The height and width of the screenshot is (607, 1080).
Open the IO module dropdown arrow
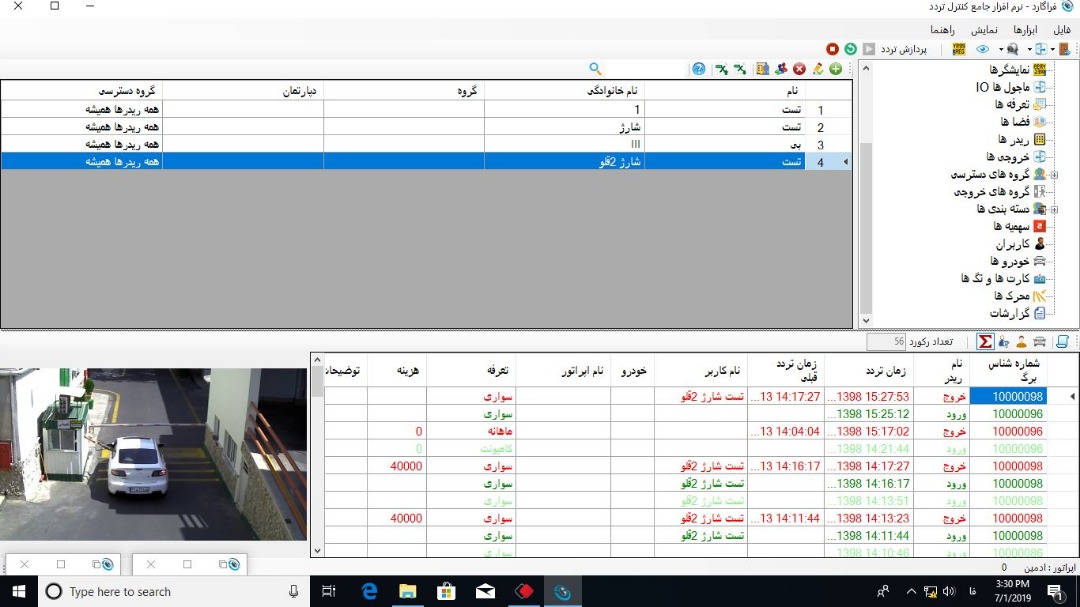click(x=1030, y=50)
